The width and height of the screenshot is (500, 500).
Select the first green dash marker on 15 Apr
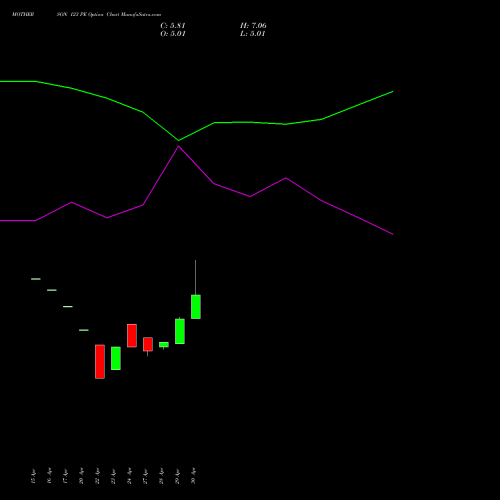click(x=36, y=279)
